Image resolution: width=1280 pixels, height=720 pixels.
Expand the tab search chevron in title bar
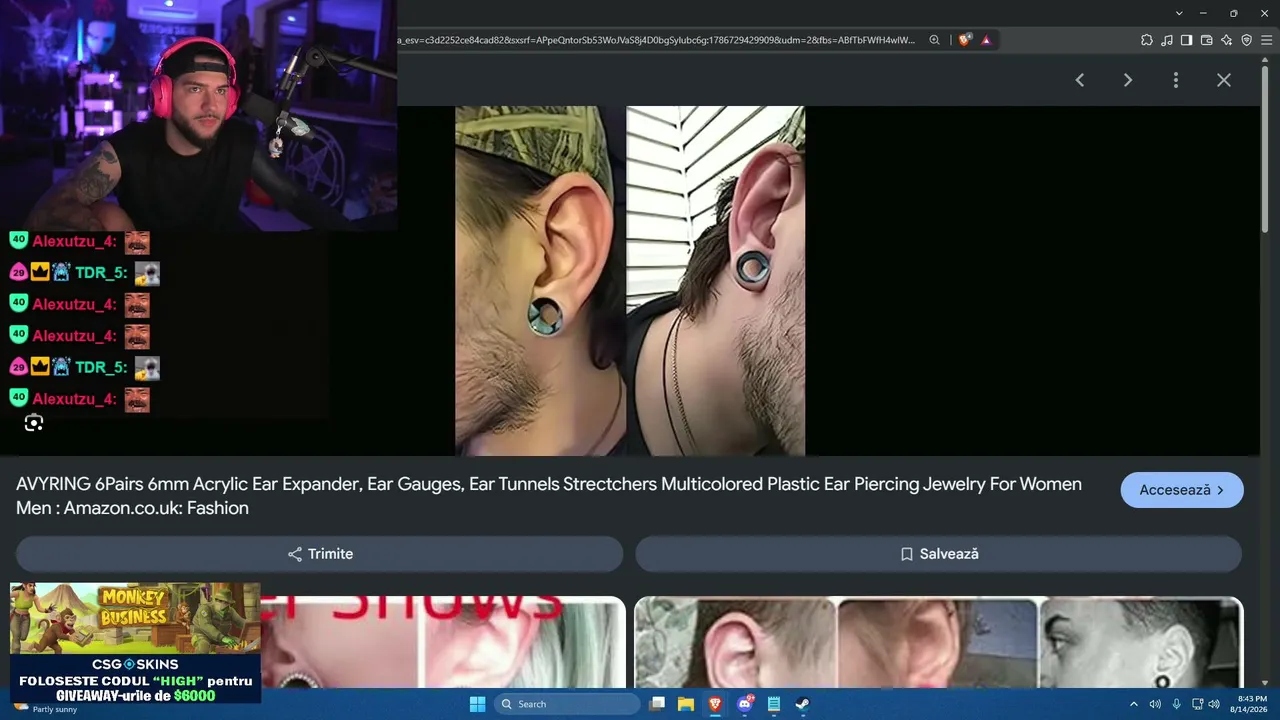(1179, 13)
